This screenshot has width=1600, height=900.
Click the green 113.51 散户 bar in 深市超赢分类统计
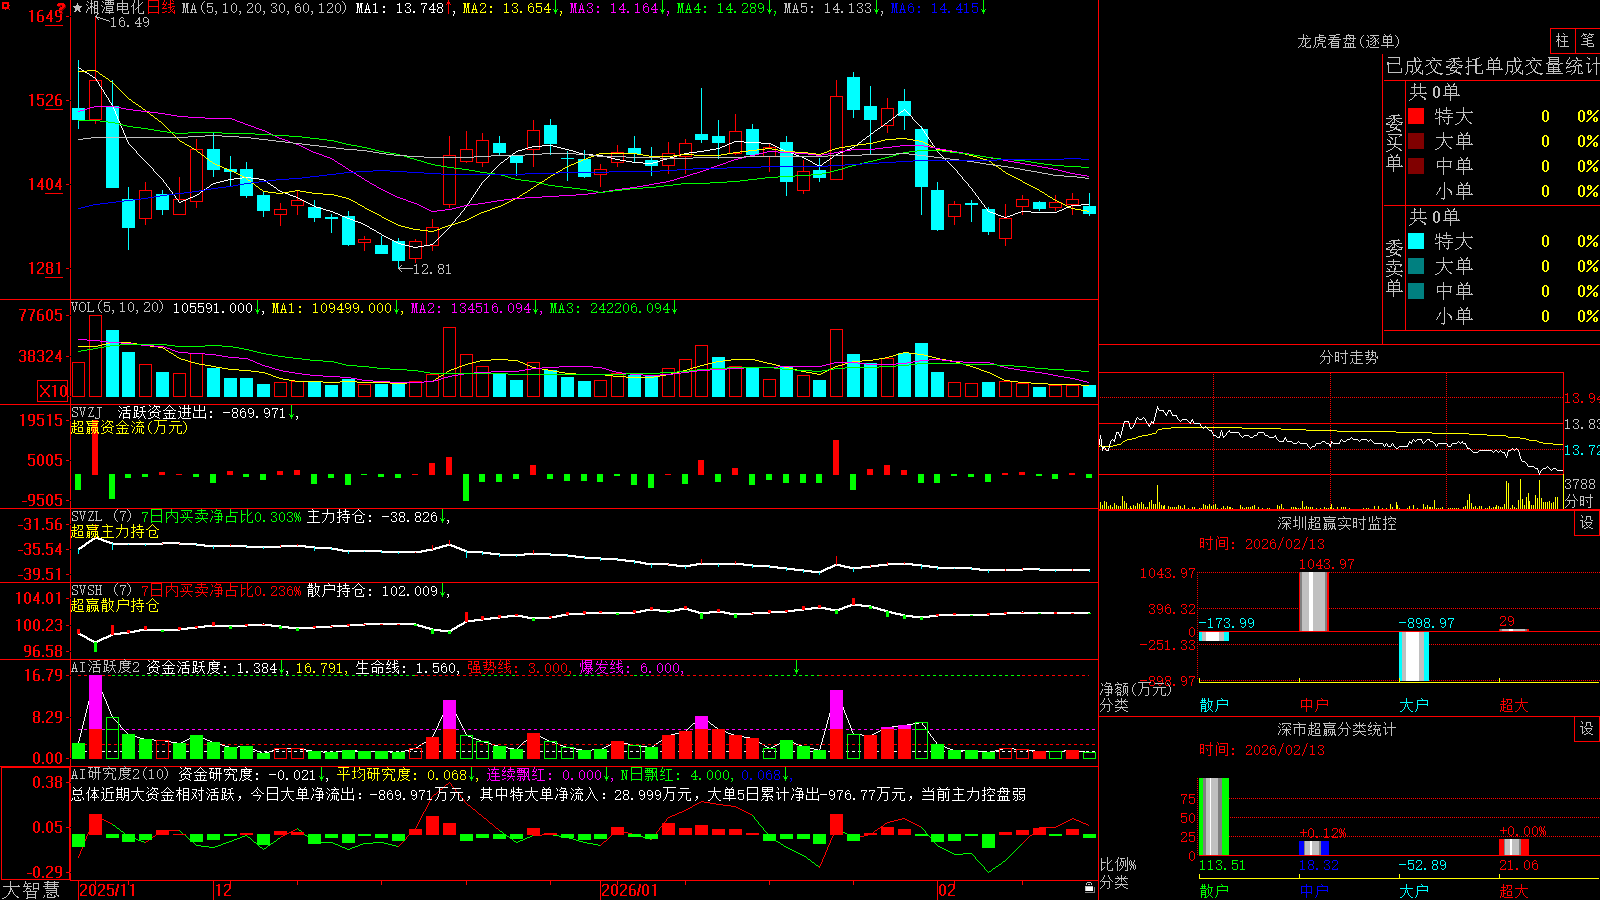1214,816
